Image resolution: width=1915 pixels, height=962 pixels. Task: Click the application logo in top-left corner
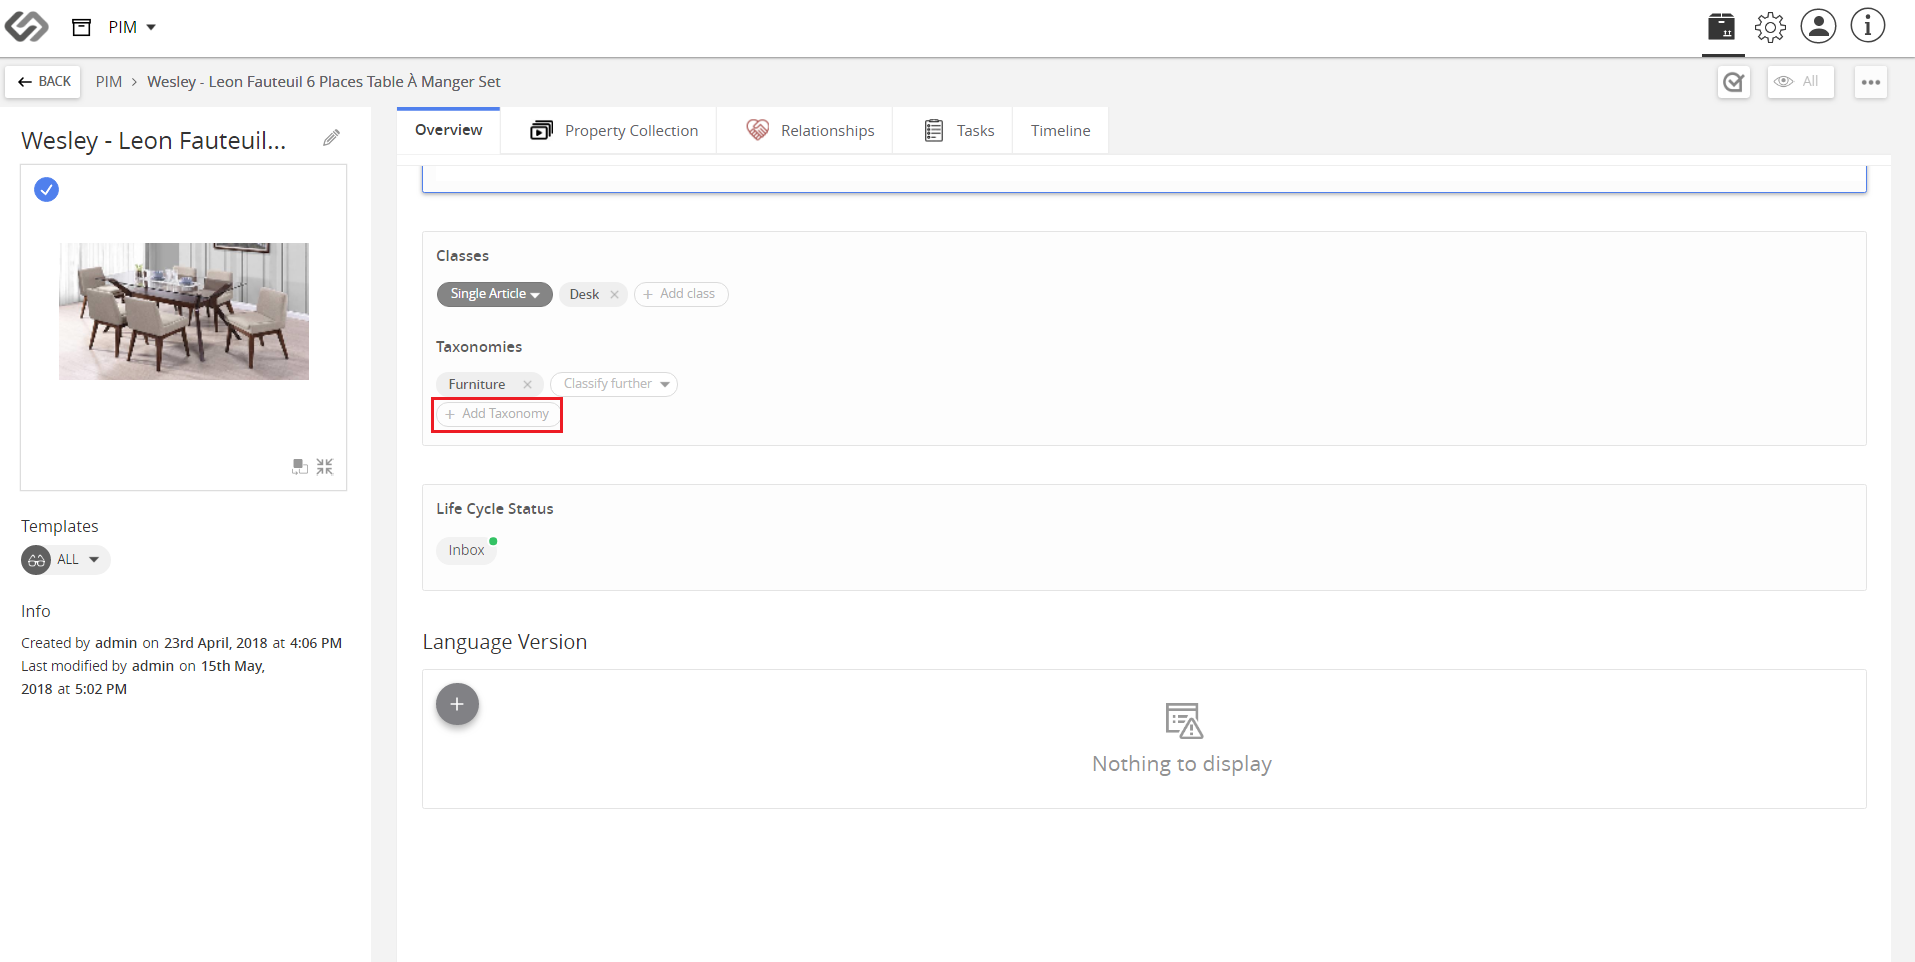(x=26, y=26)
